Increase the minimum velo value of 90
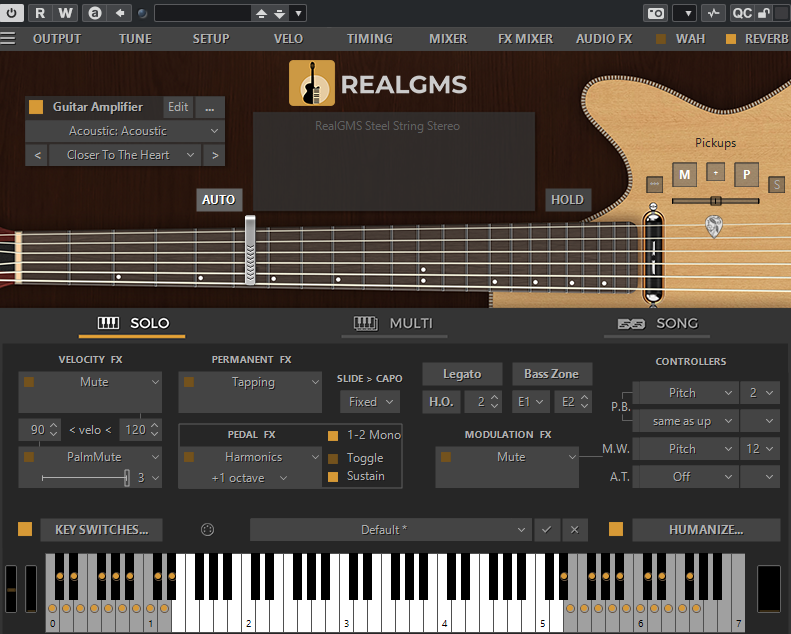This screenshot has height=634, width=791. coord(53,426)
